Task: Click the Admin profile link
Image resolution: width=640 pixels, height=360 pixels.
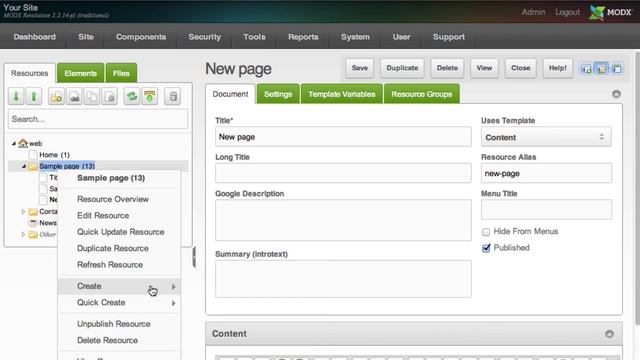Action: click(x=533, y=12)
